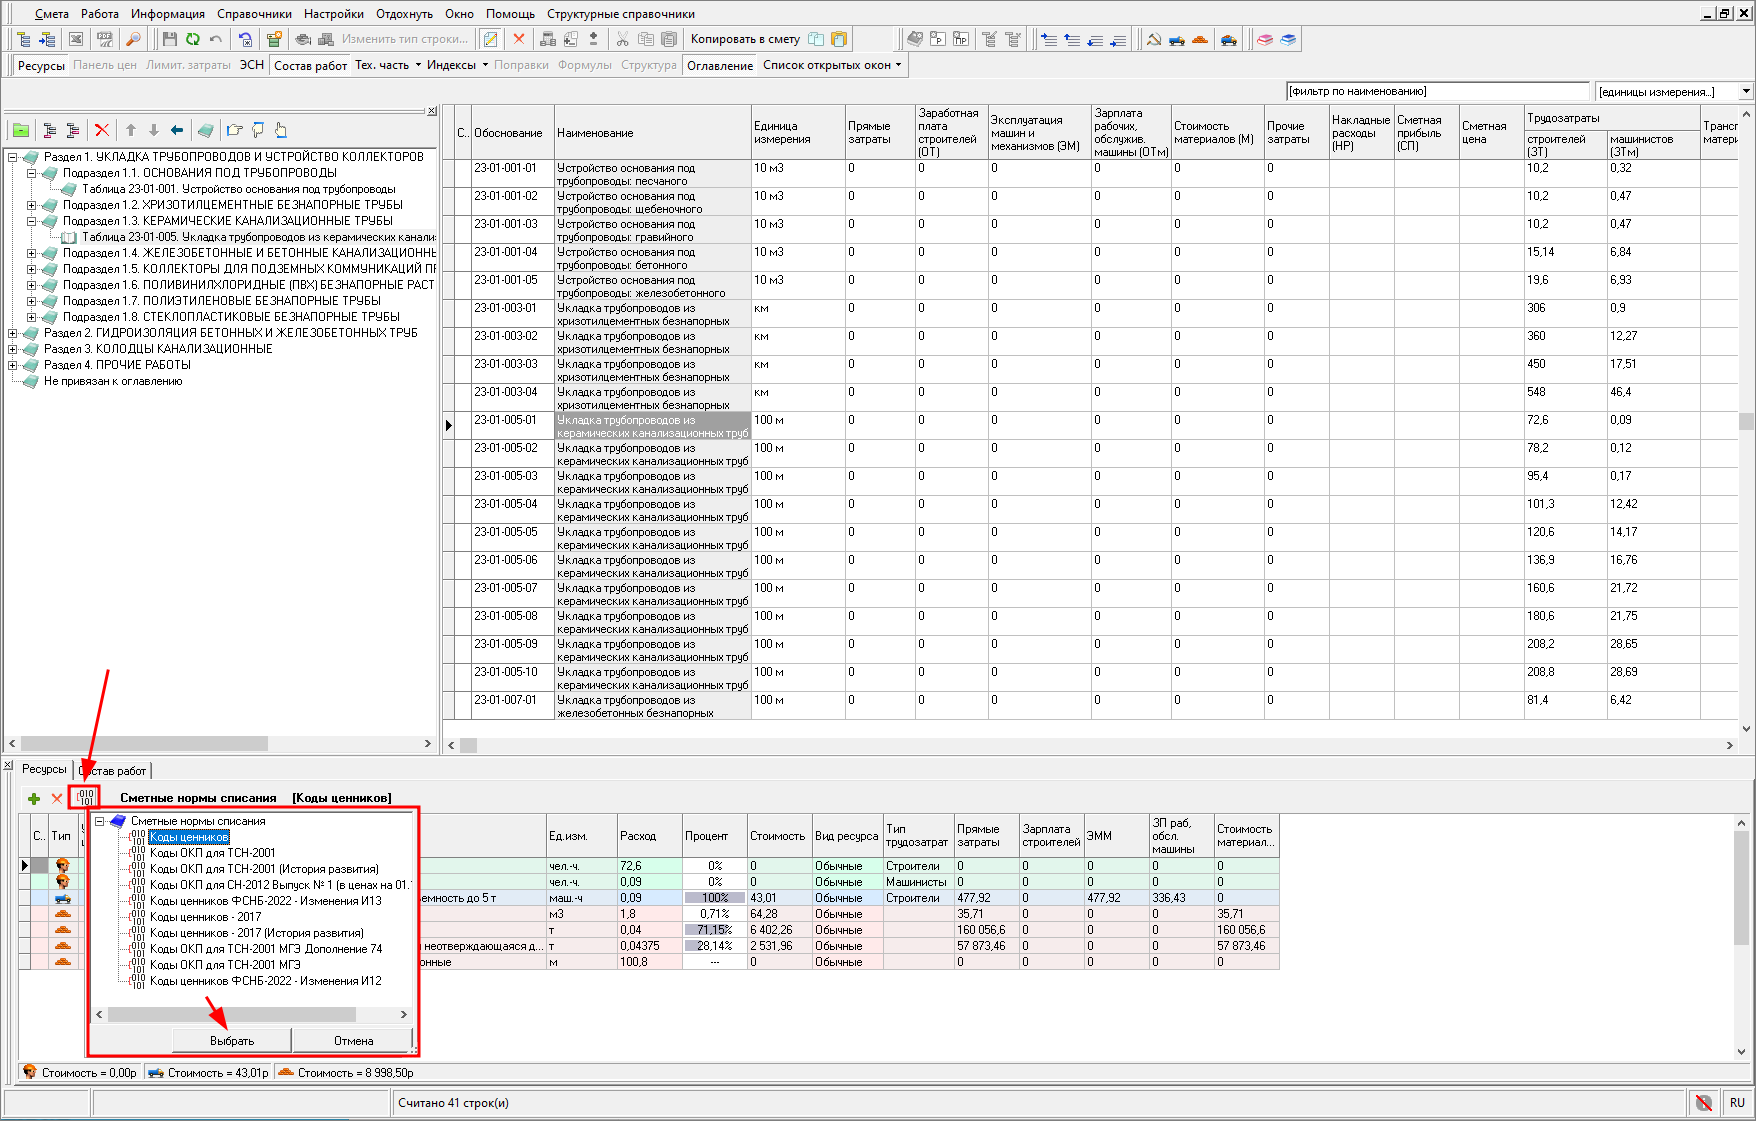Click the hammer and sickle labor resources icon

1154,39
